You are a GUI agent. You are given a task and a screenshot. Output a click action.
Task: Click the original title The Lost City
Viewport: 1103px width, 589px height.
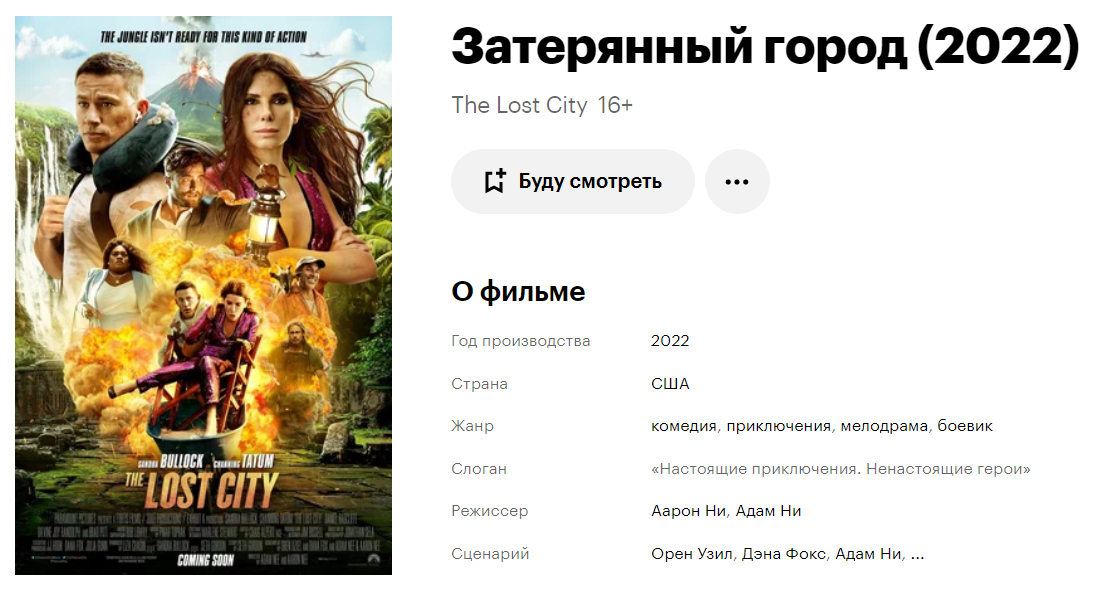(519, 105)
